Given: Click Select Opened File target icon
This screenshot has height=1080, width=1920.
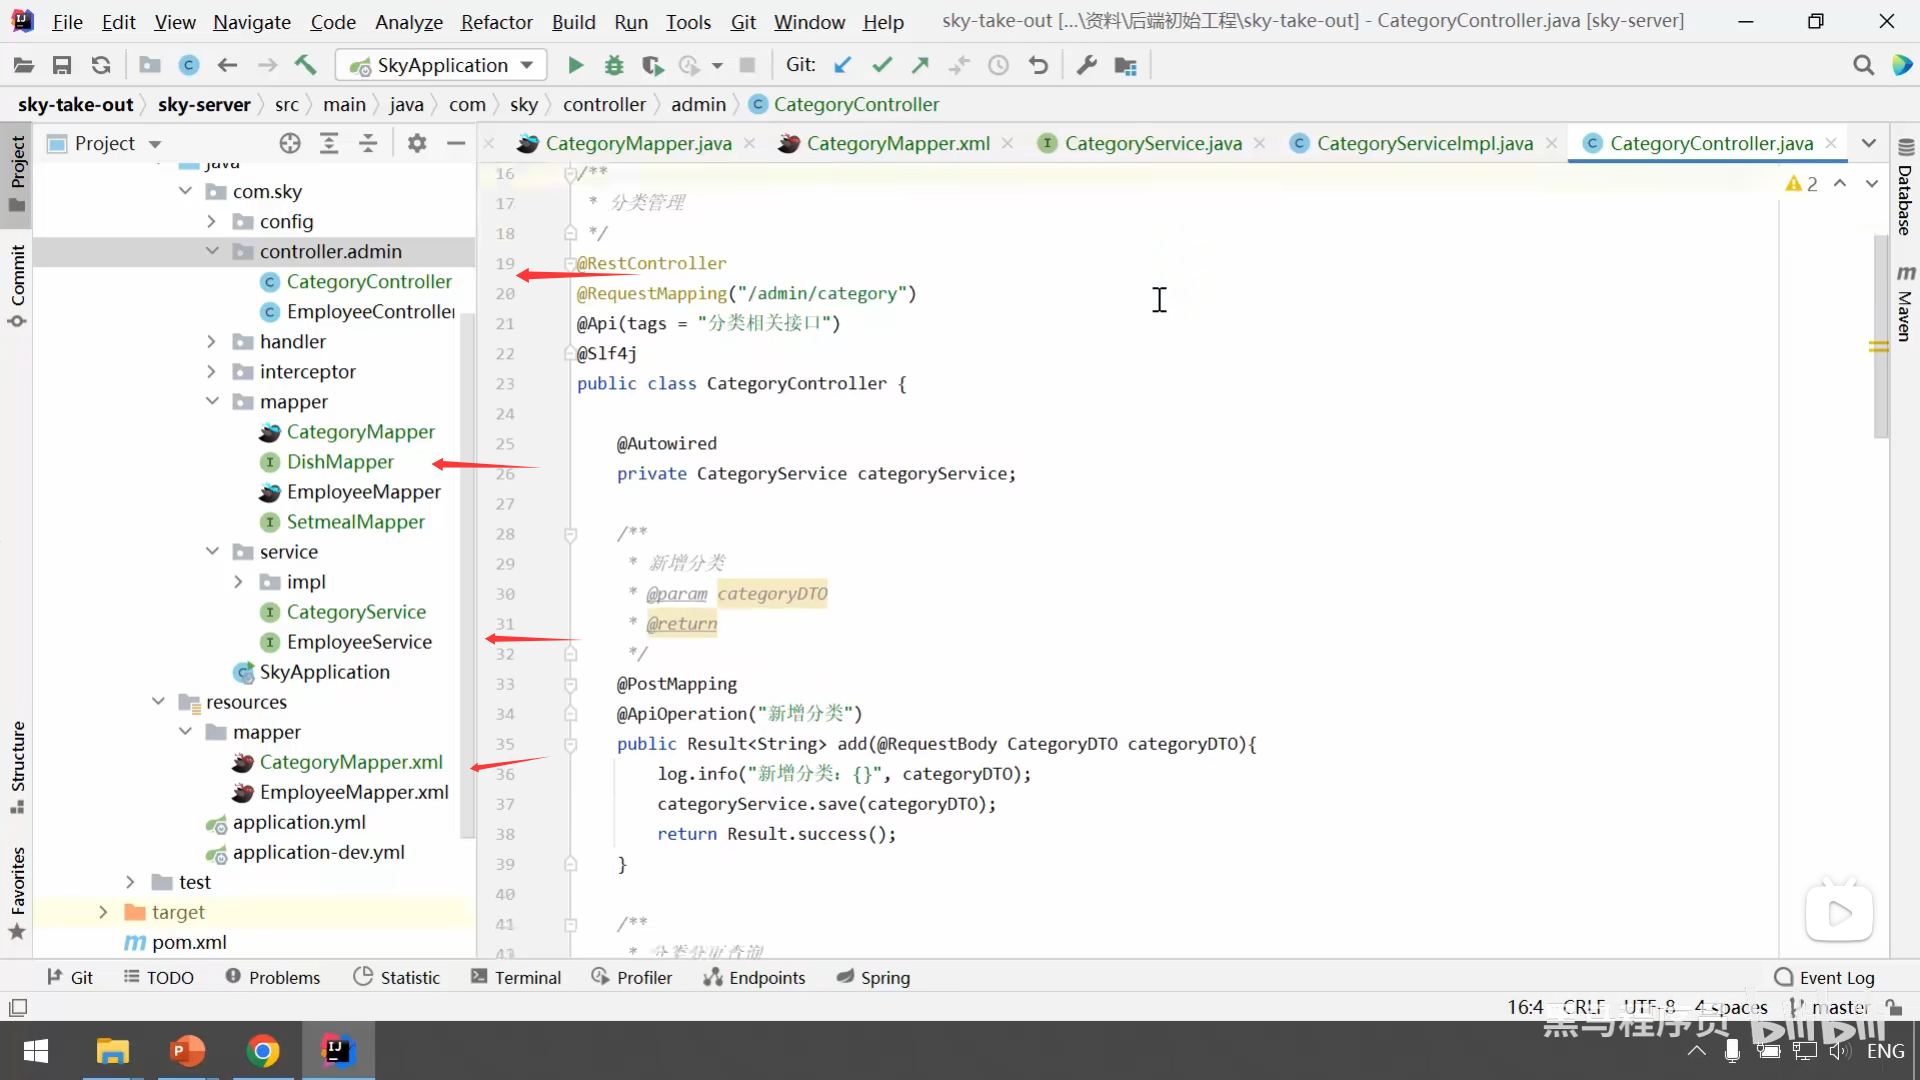Looking at the screenshot, I should [x=290, y=144].
